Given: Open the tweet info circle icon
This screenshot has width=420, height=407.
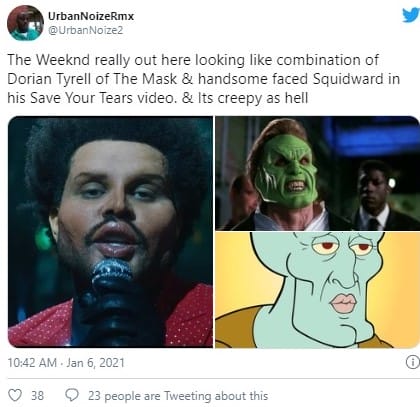Looking at the screenshot, I should (x=413, y=362).
